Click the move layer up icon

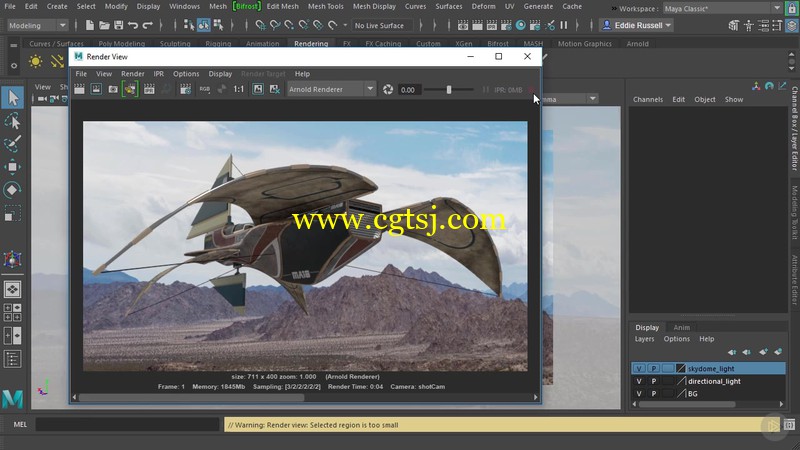point(732,352)
